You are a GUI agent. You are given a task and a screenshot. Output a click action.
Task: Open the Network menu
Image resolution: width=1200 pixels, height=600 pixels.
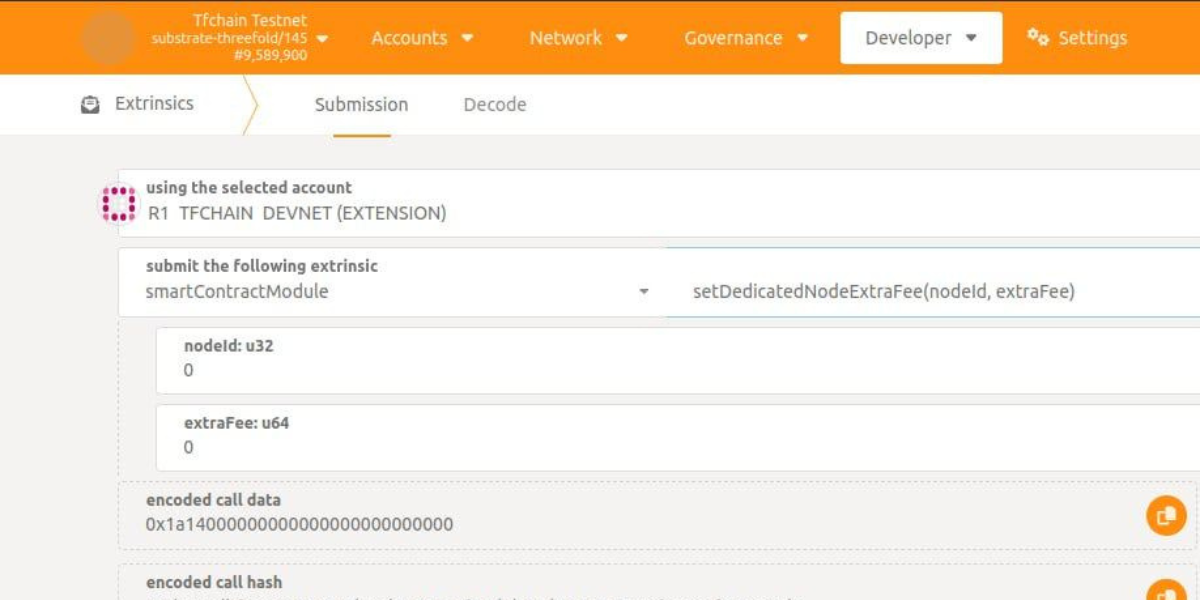(578, 38)
